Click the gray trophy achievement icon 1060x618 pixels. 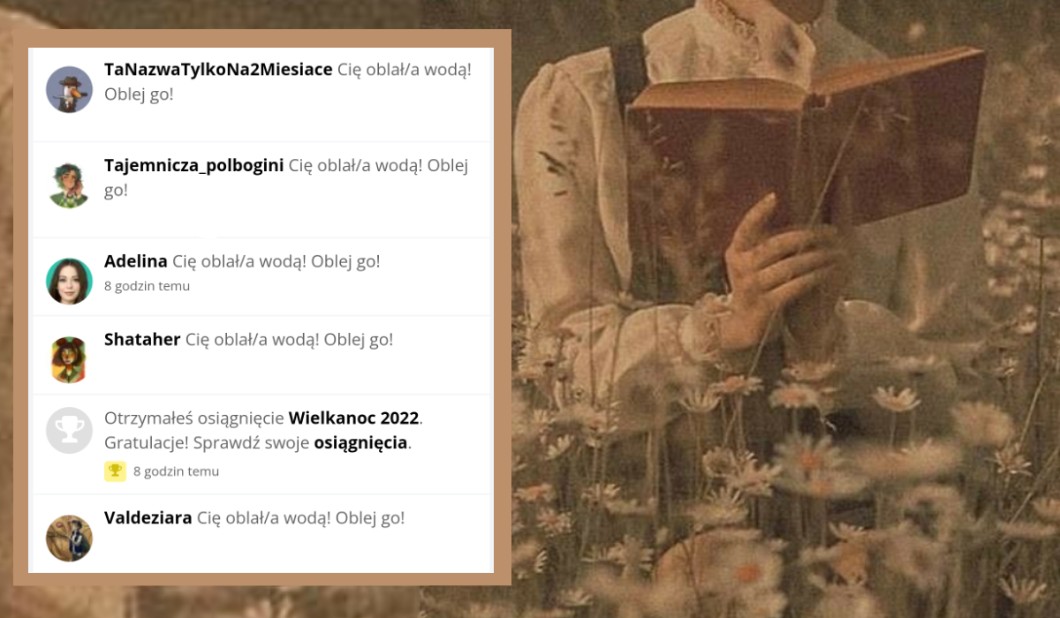69,430
